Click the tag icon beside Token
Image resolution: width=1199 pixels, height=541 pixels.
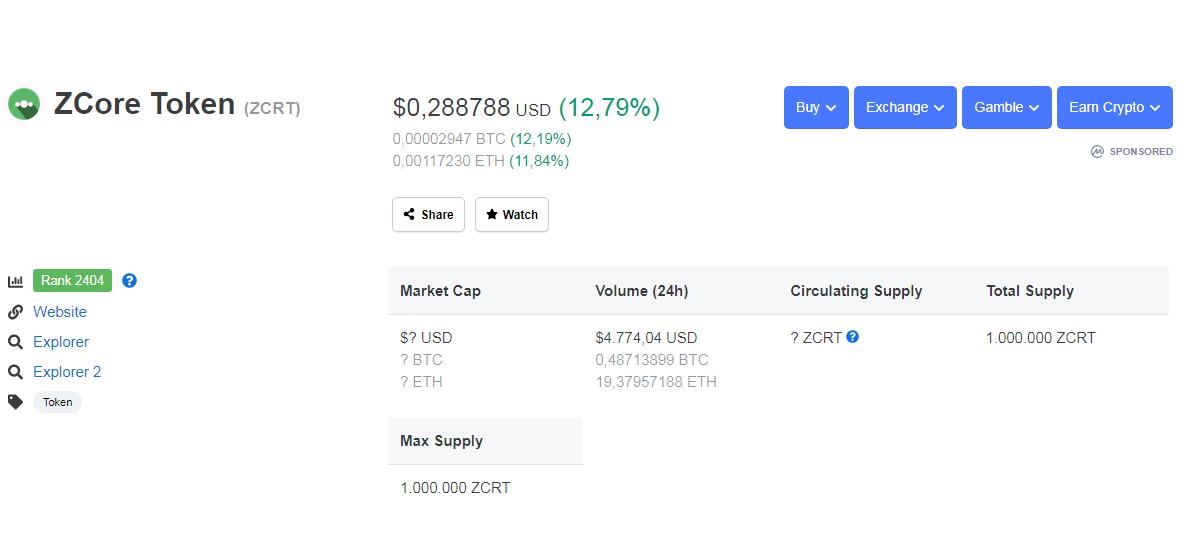click(x=15, y=402)
